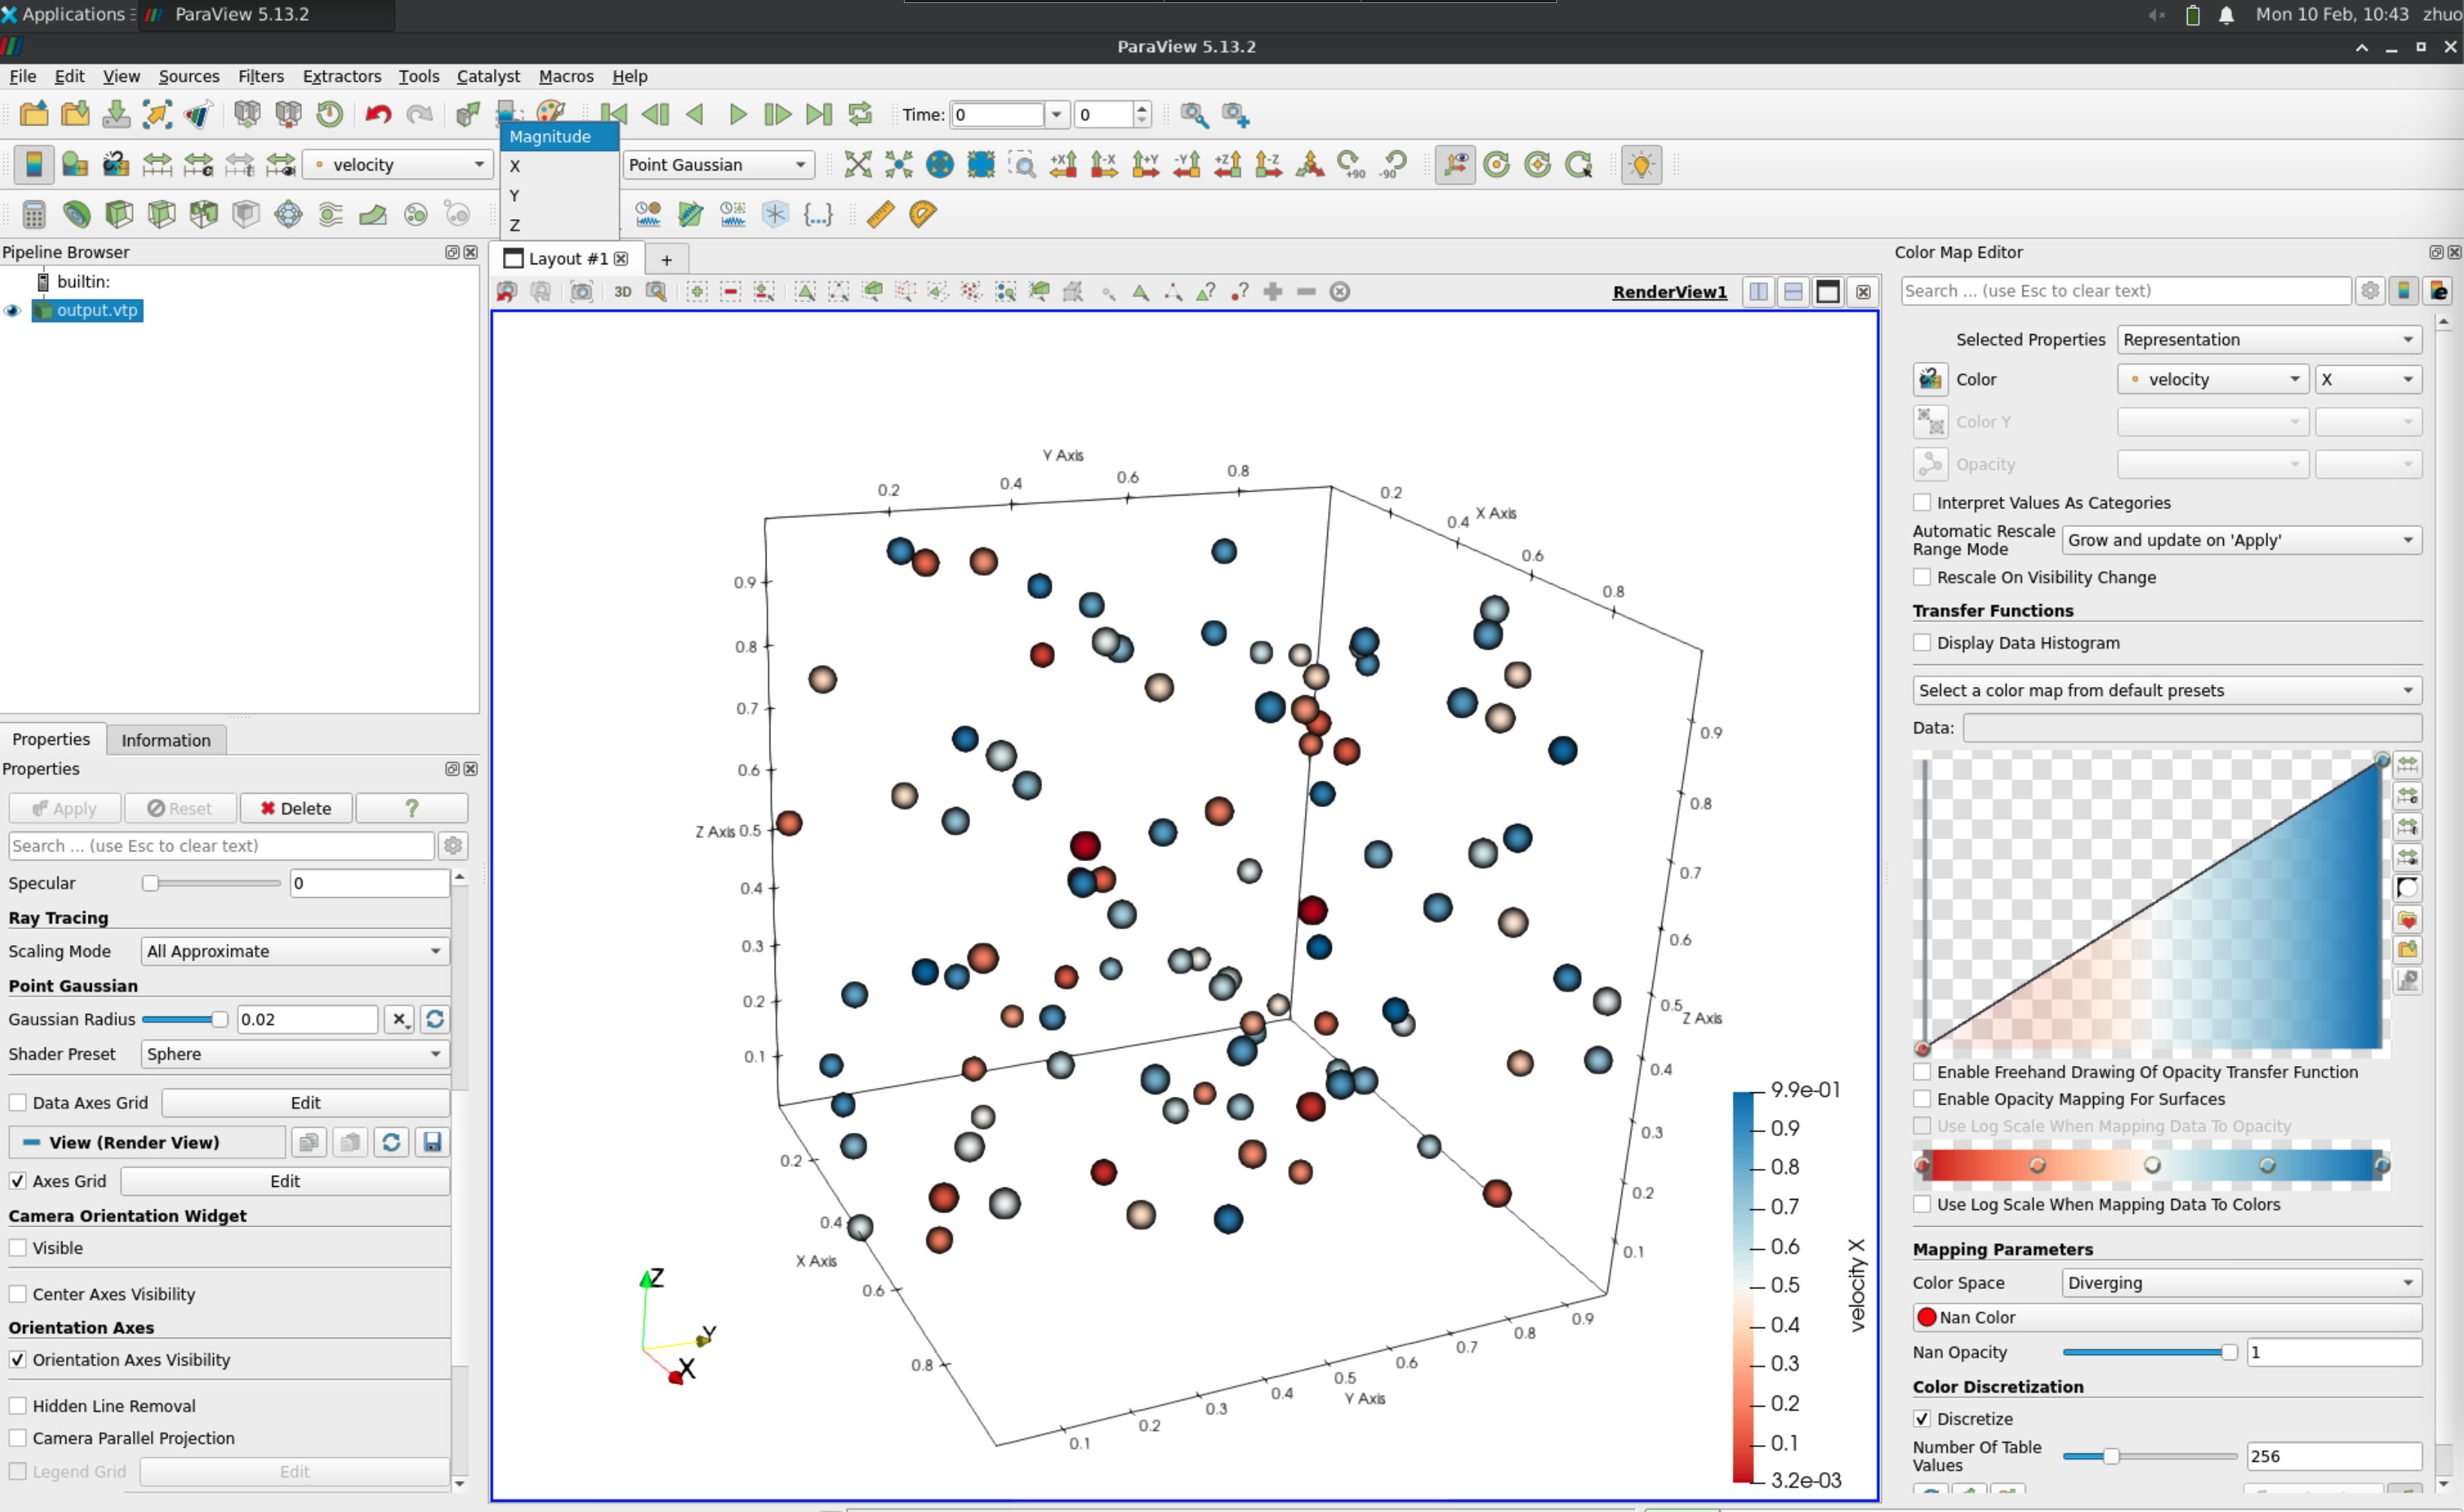Open the Point Gaussian representation dropdown
The image size is (2464, 1512).
[x=718, y=164]
